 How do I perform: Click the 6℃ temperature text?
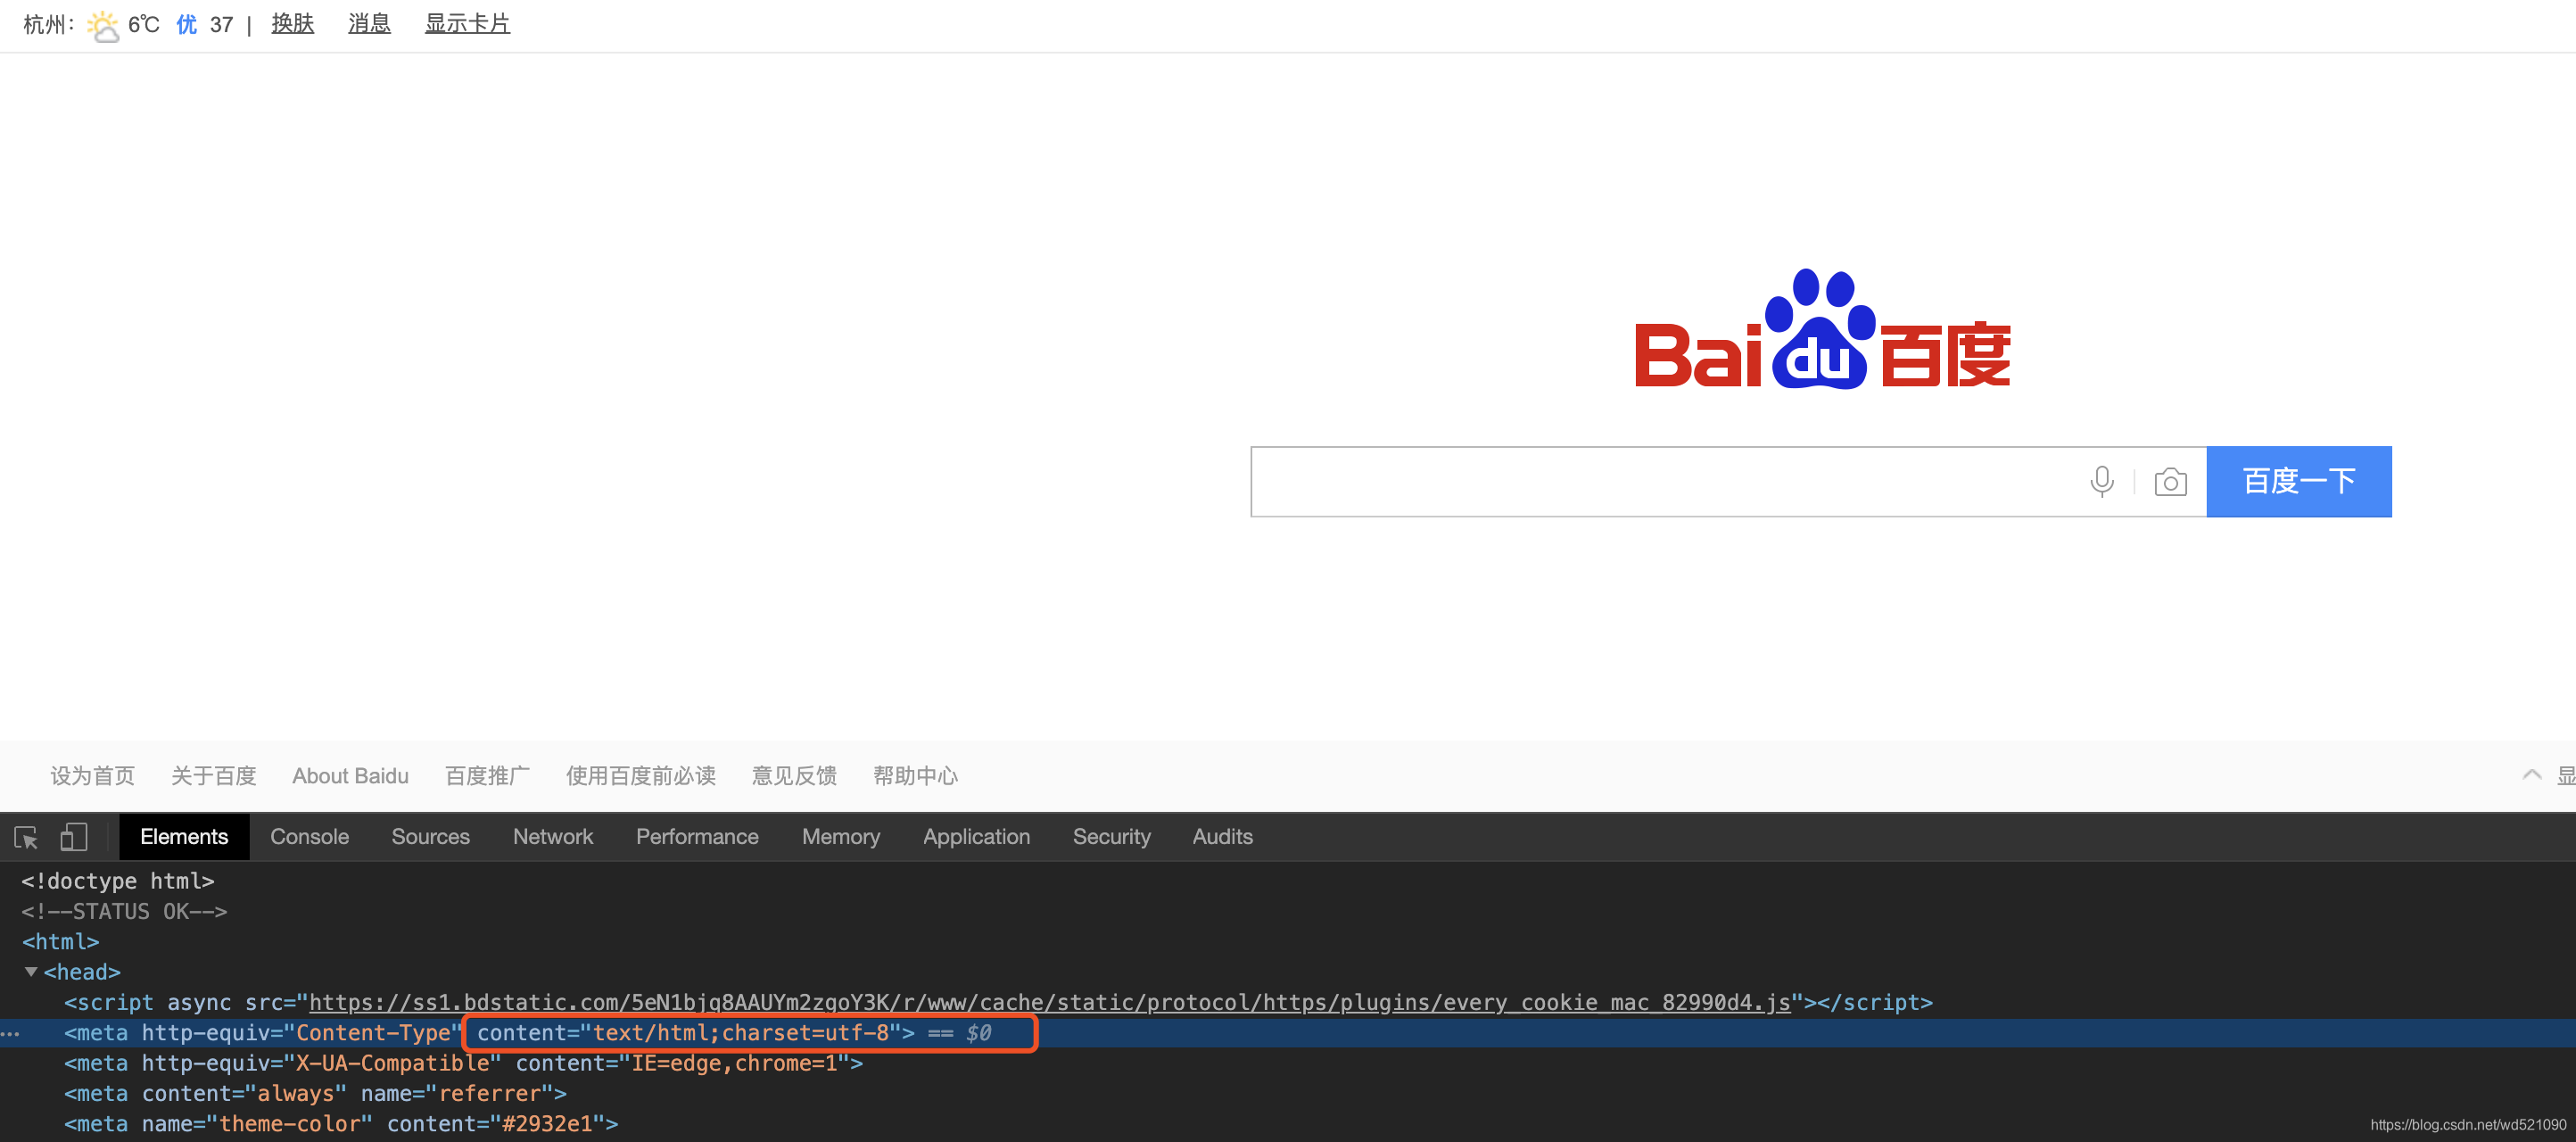[x=144, y=25]
